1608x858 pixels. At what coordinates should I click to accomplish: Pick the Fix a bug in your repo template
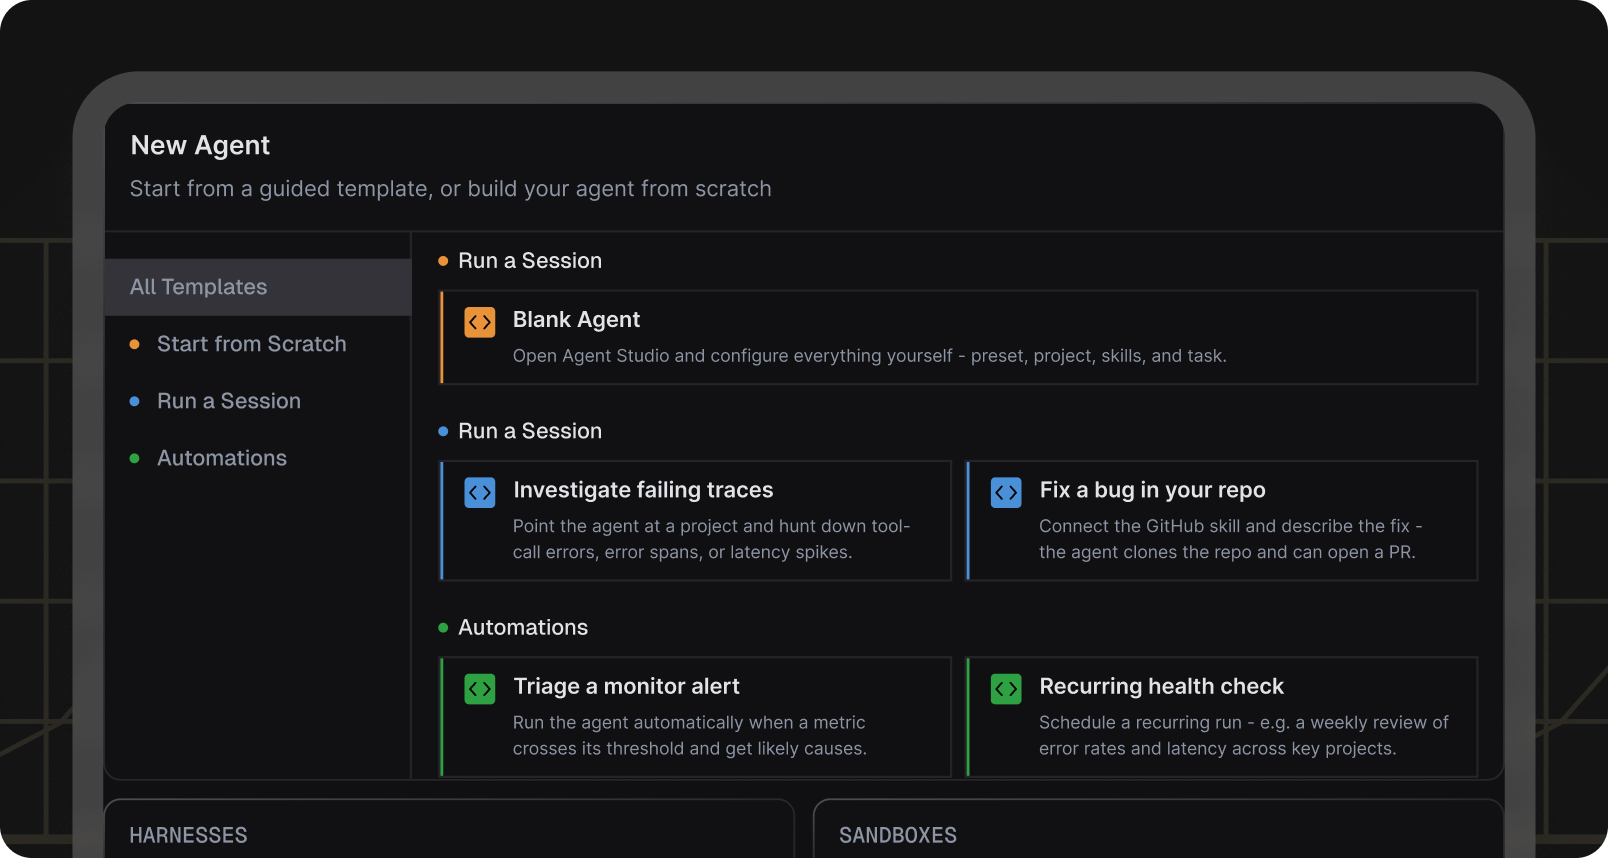coord(1222,520)
